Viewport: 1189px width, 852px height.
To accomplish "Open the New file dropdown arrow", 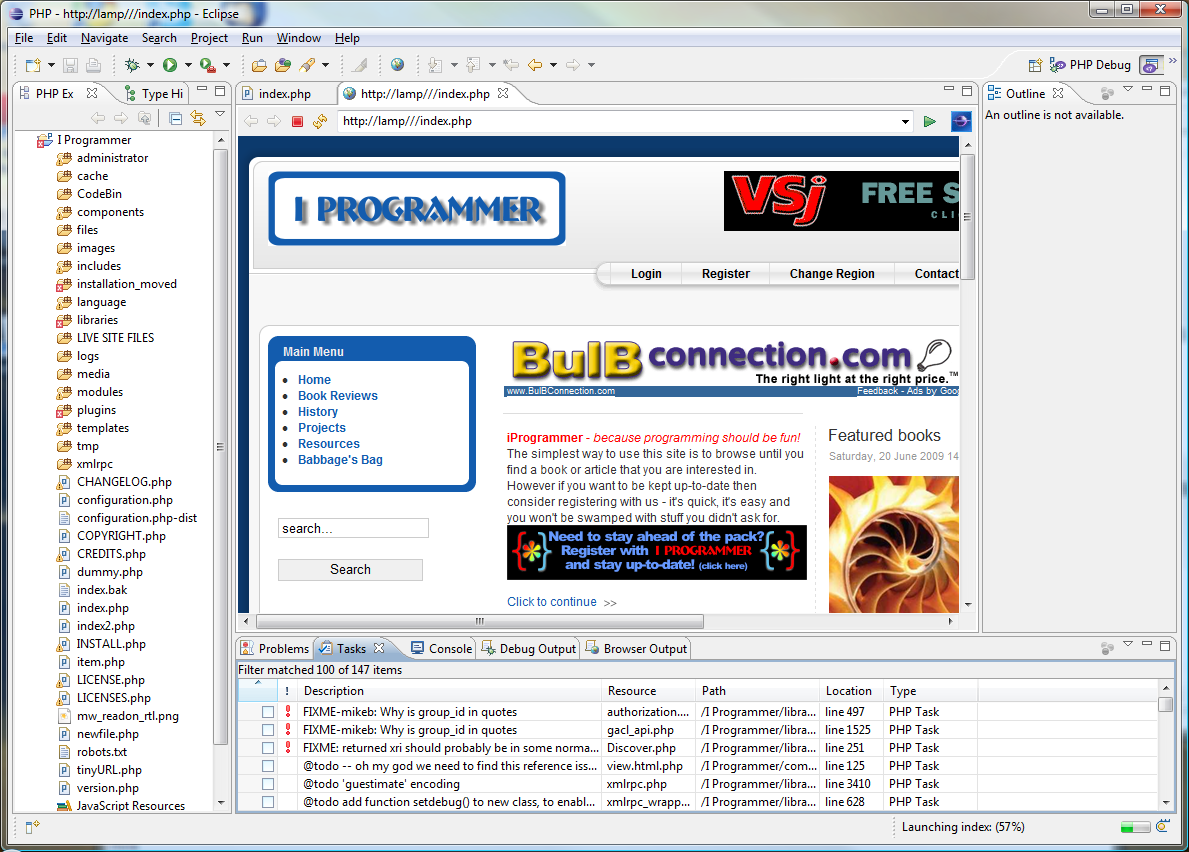I will pos(51,65).
